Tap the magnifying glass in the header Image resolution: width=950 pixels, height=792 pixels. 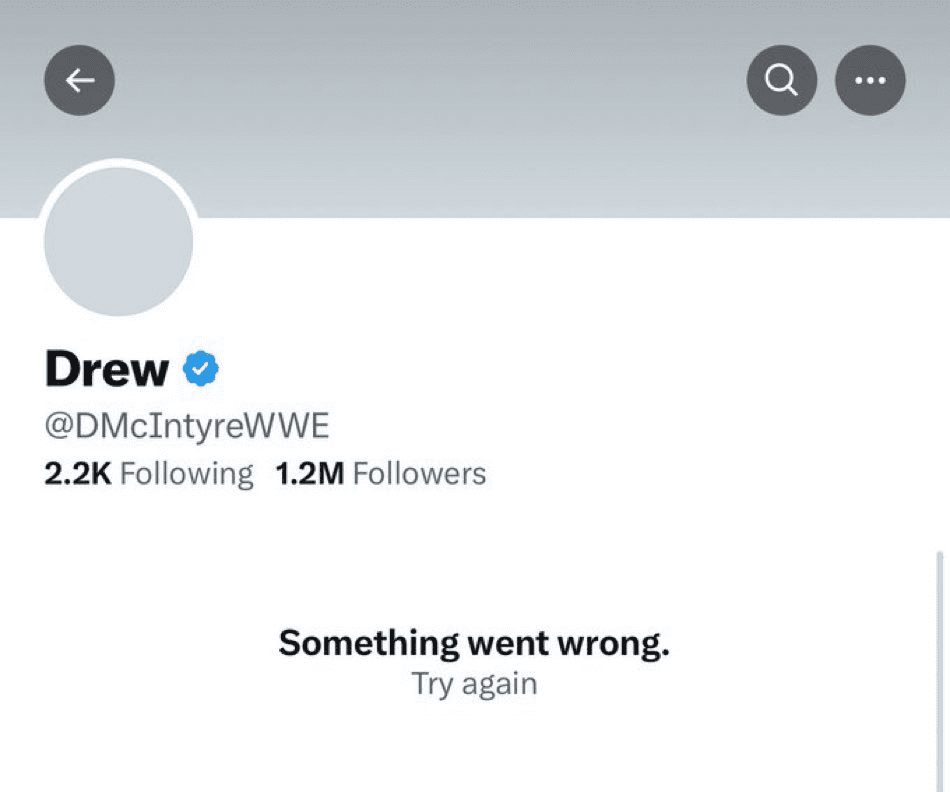(x=781, y=80)
